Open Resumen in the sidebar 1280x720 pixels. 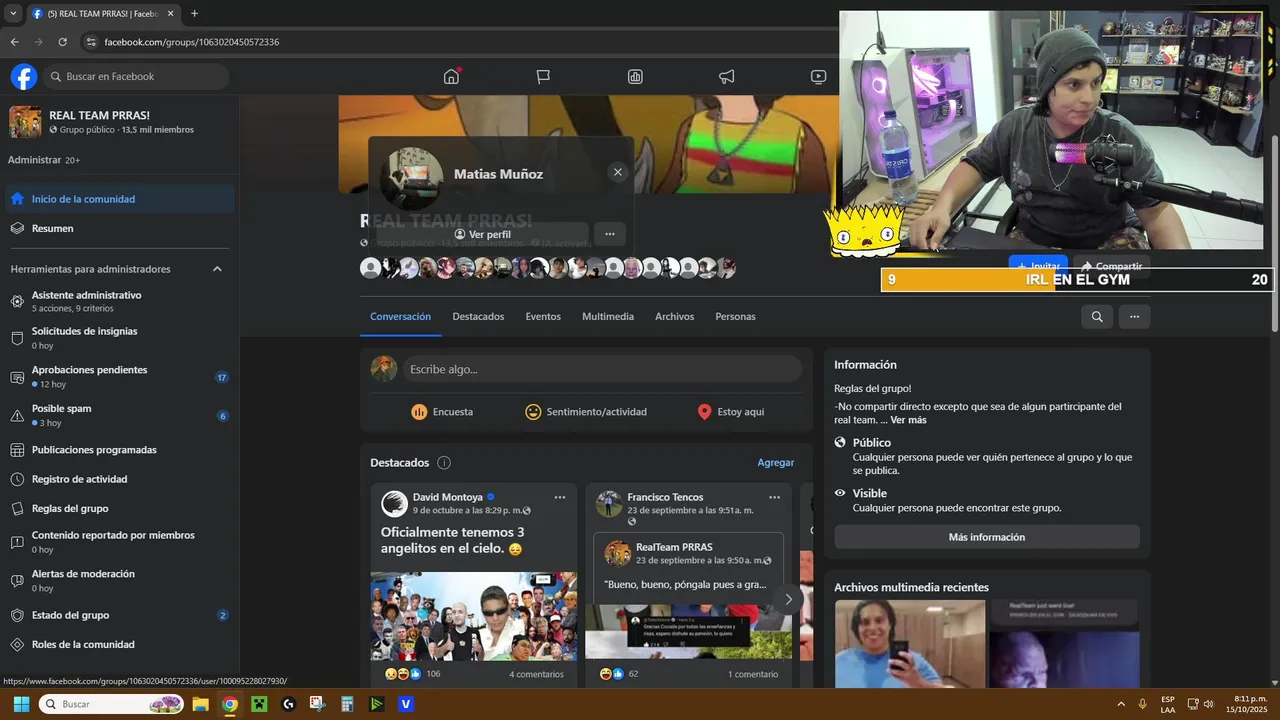coord(120,228)
